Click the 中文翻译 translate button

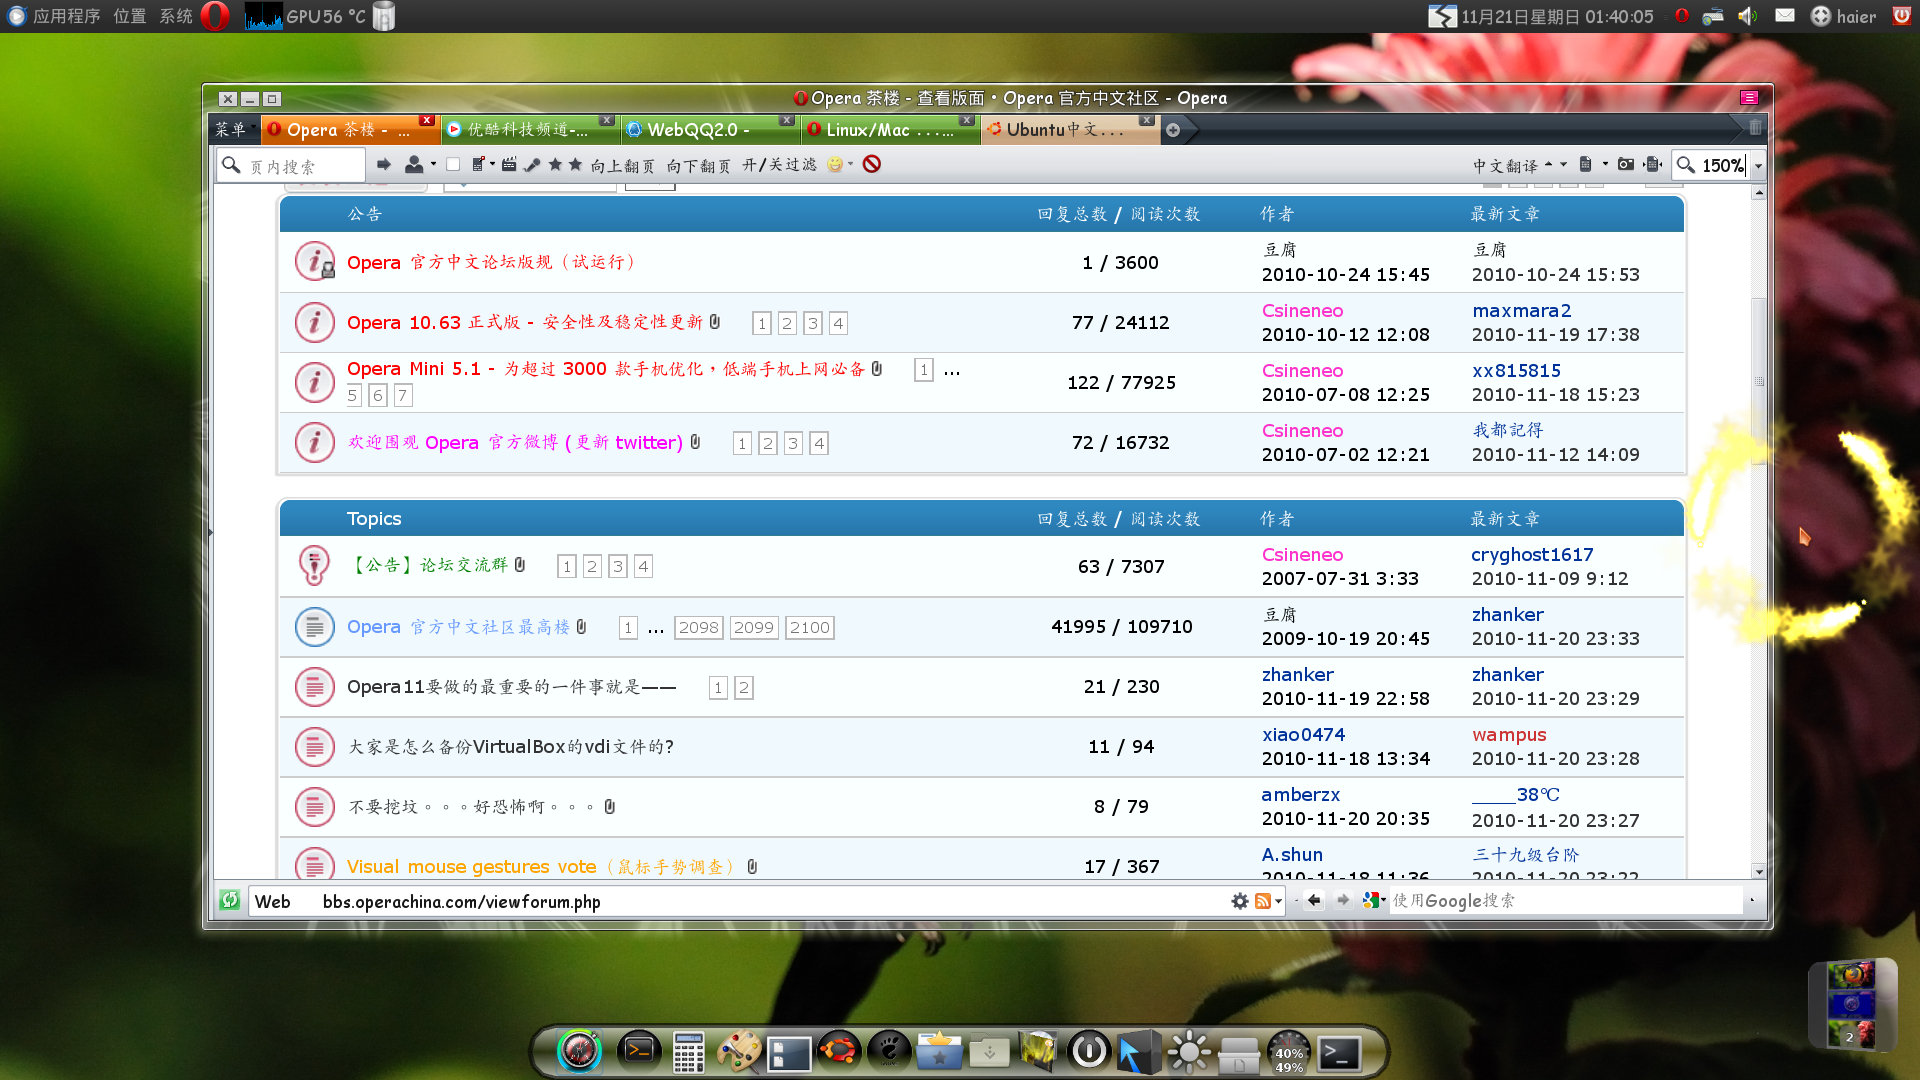point(1505,165)
